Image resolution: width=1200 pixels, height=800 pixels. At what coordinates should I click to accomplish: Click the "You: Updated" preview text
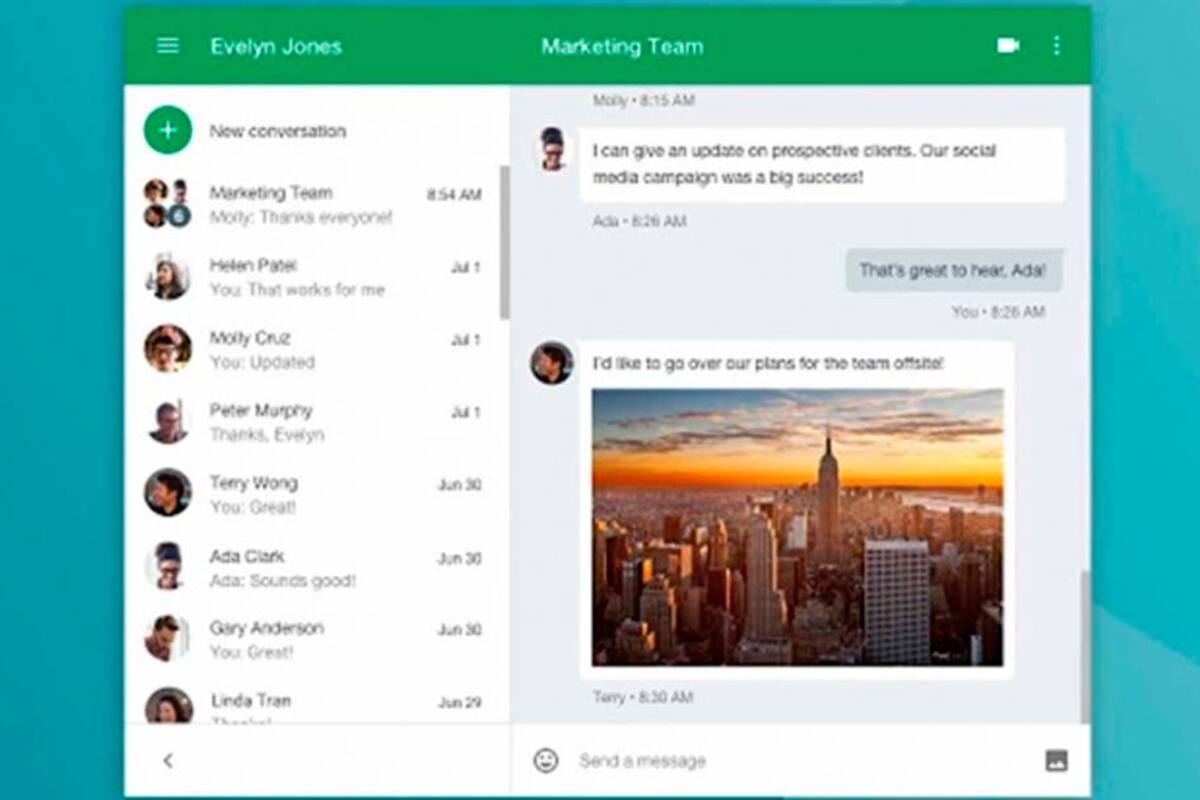point(262,362)
